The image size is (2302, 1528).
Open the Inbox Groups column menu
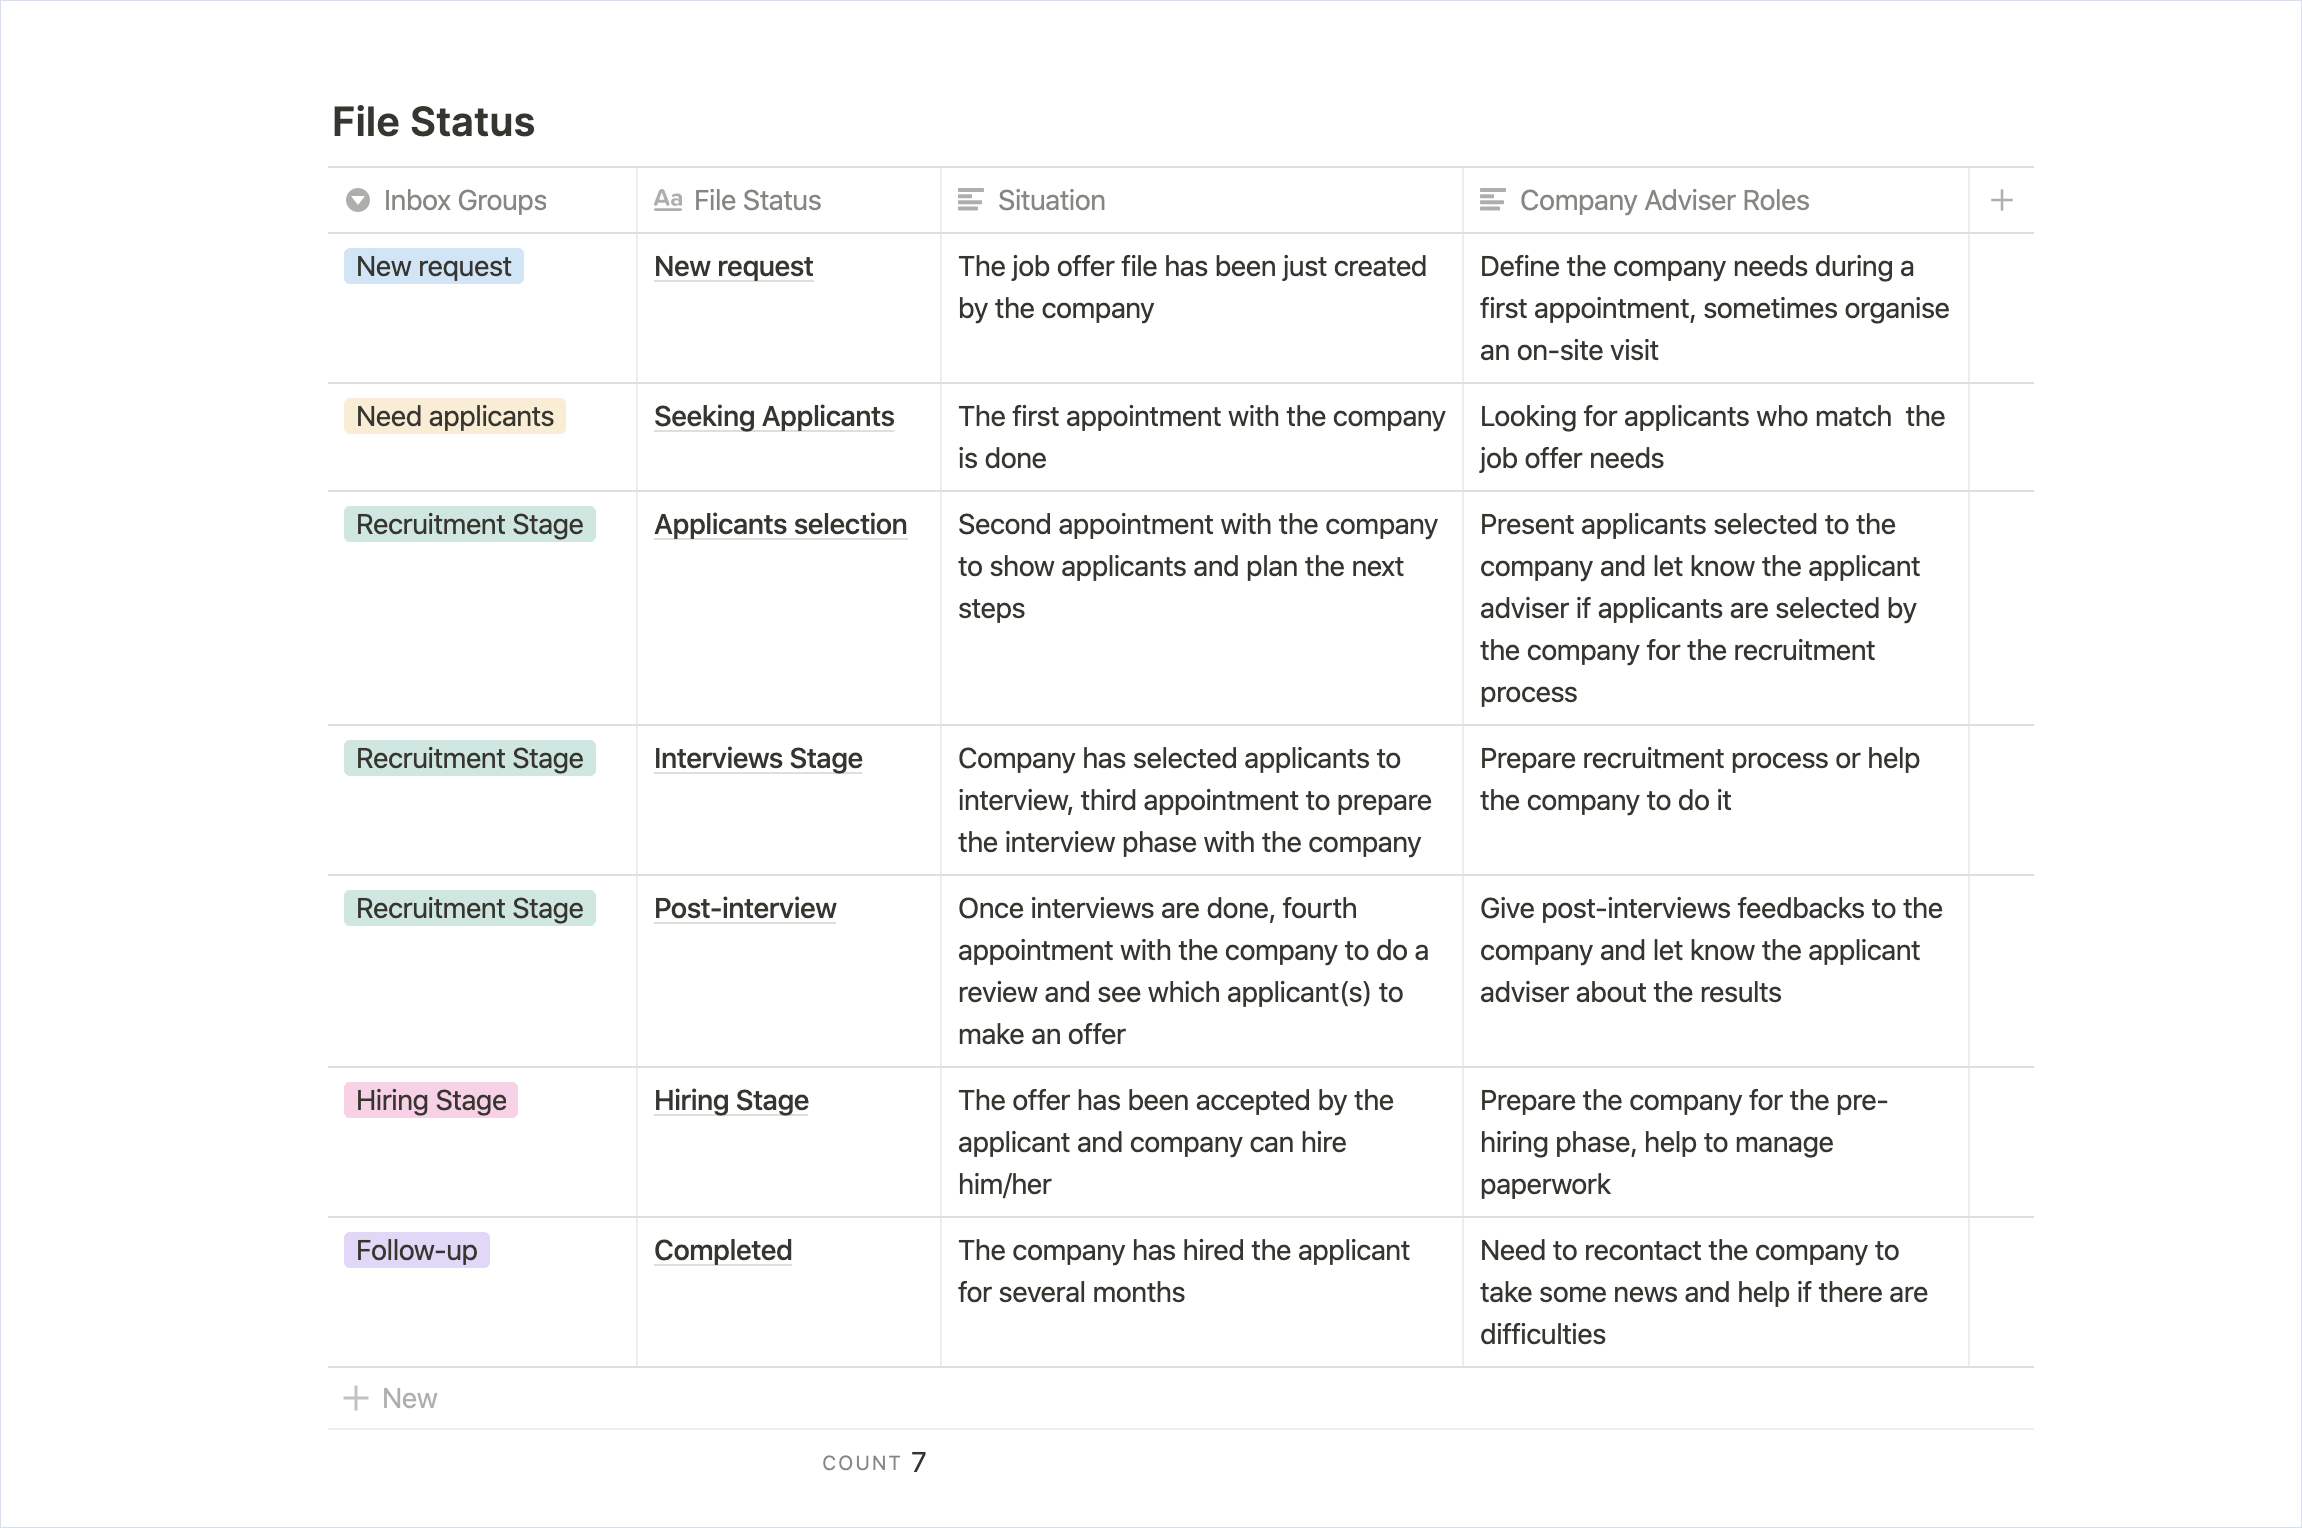click(x=465, y=200)
